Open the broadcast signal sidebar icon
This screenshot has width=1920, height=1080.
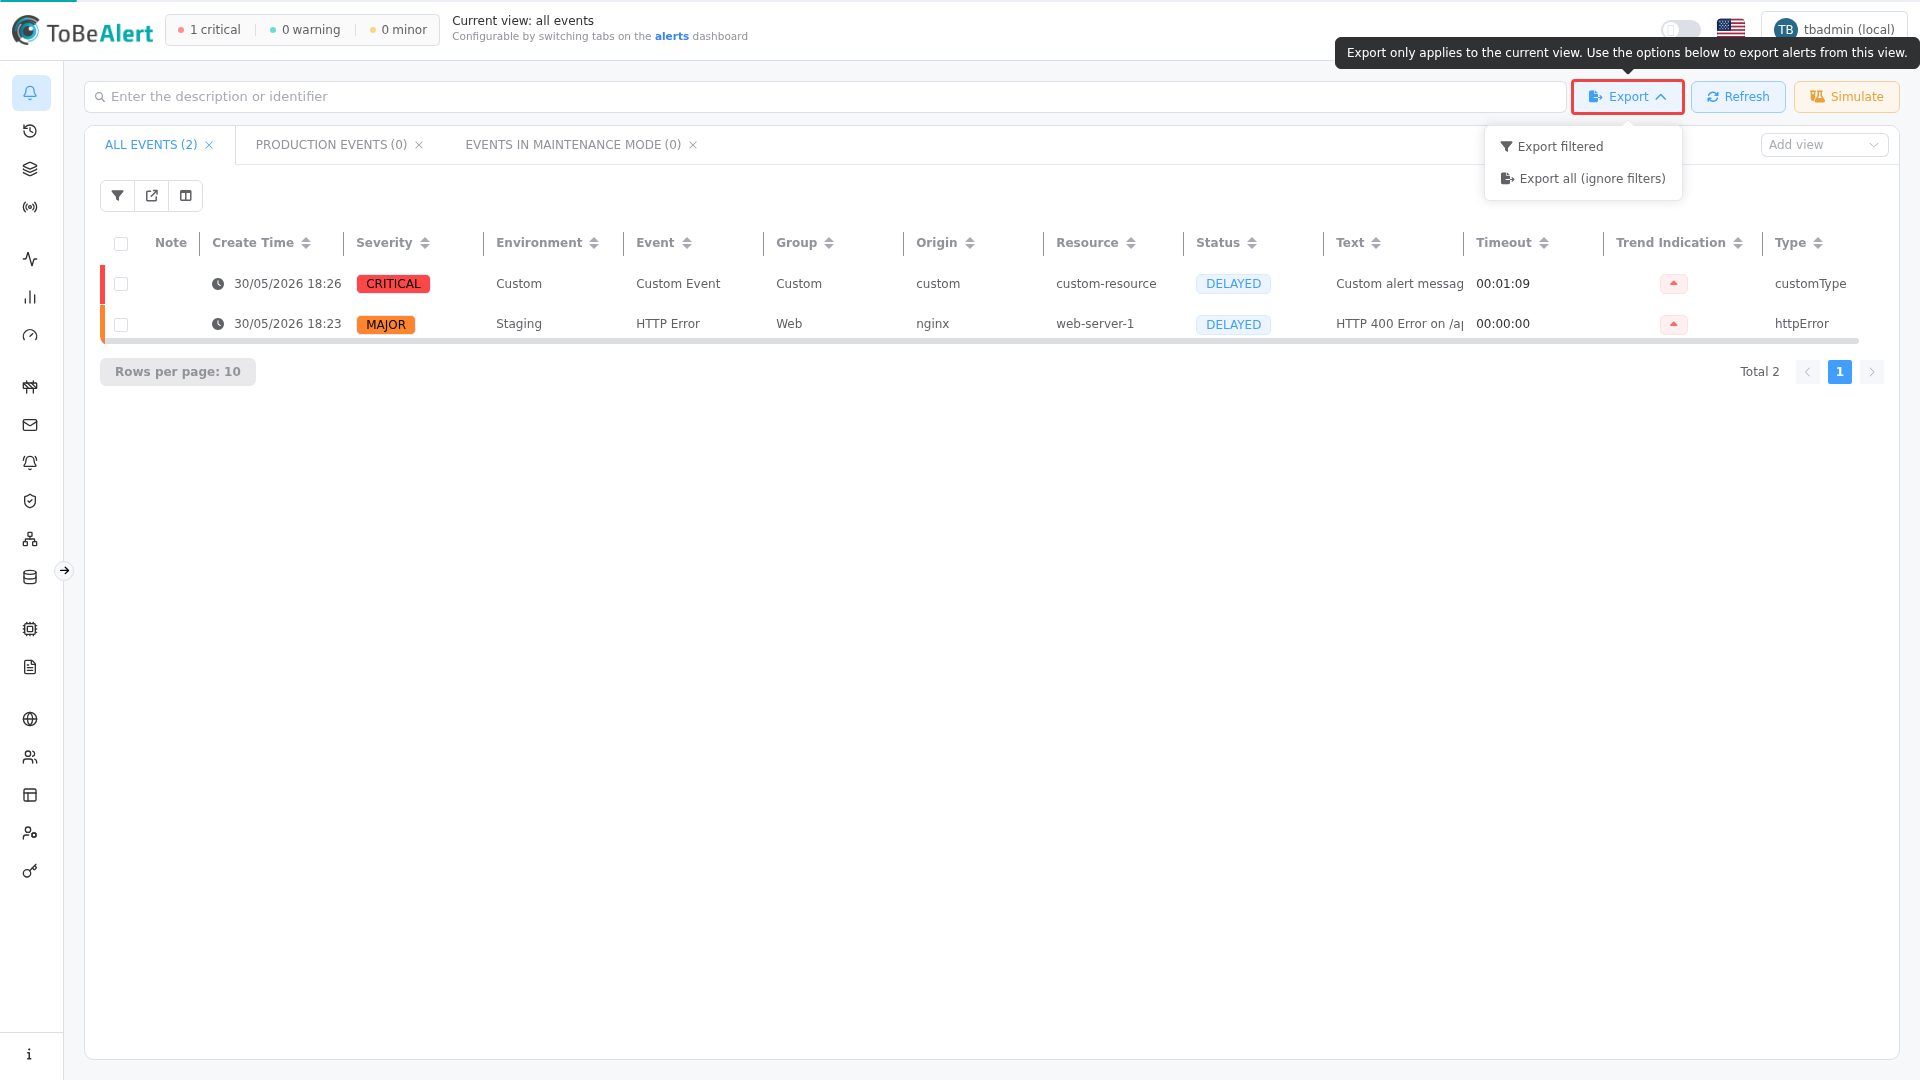click(x=30, y=207)
